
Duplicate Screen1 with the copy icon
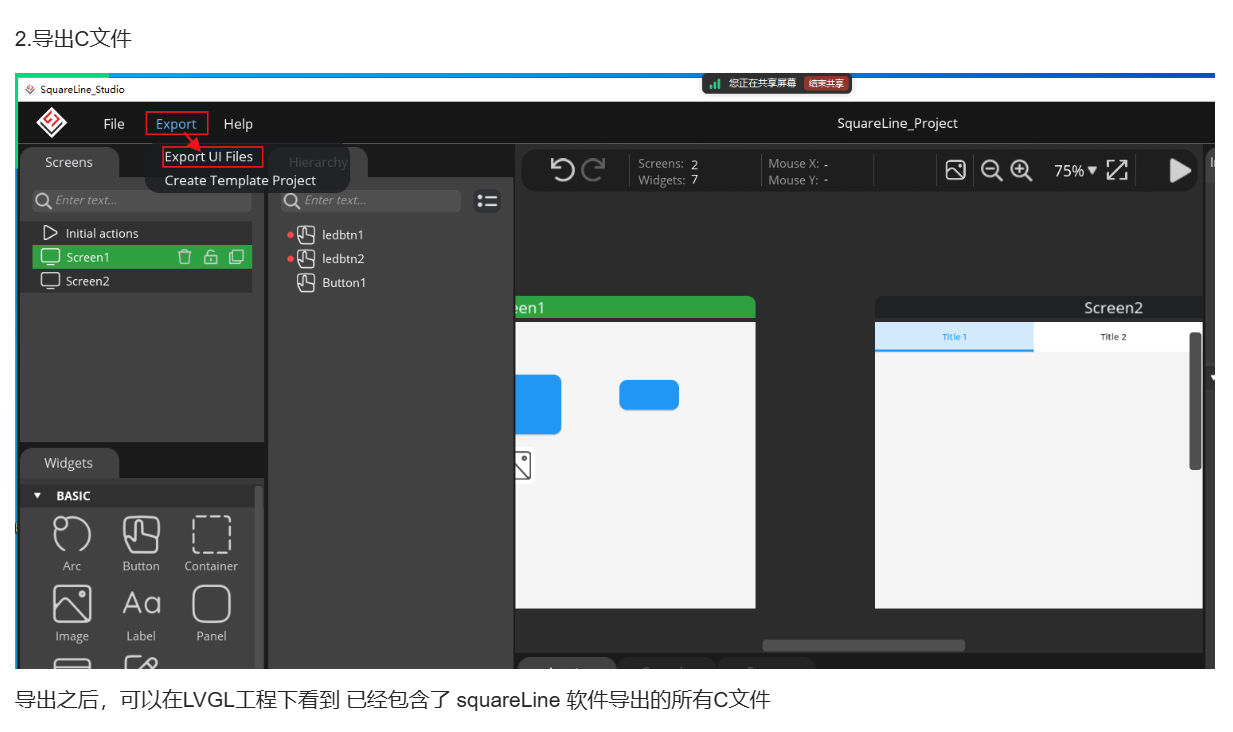(x=236, y=257)
